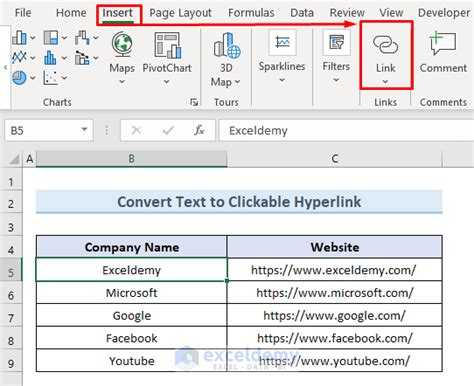Click the Filters icon
This screenshot has width=474, height=386.
click(336, 43)
